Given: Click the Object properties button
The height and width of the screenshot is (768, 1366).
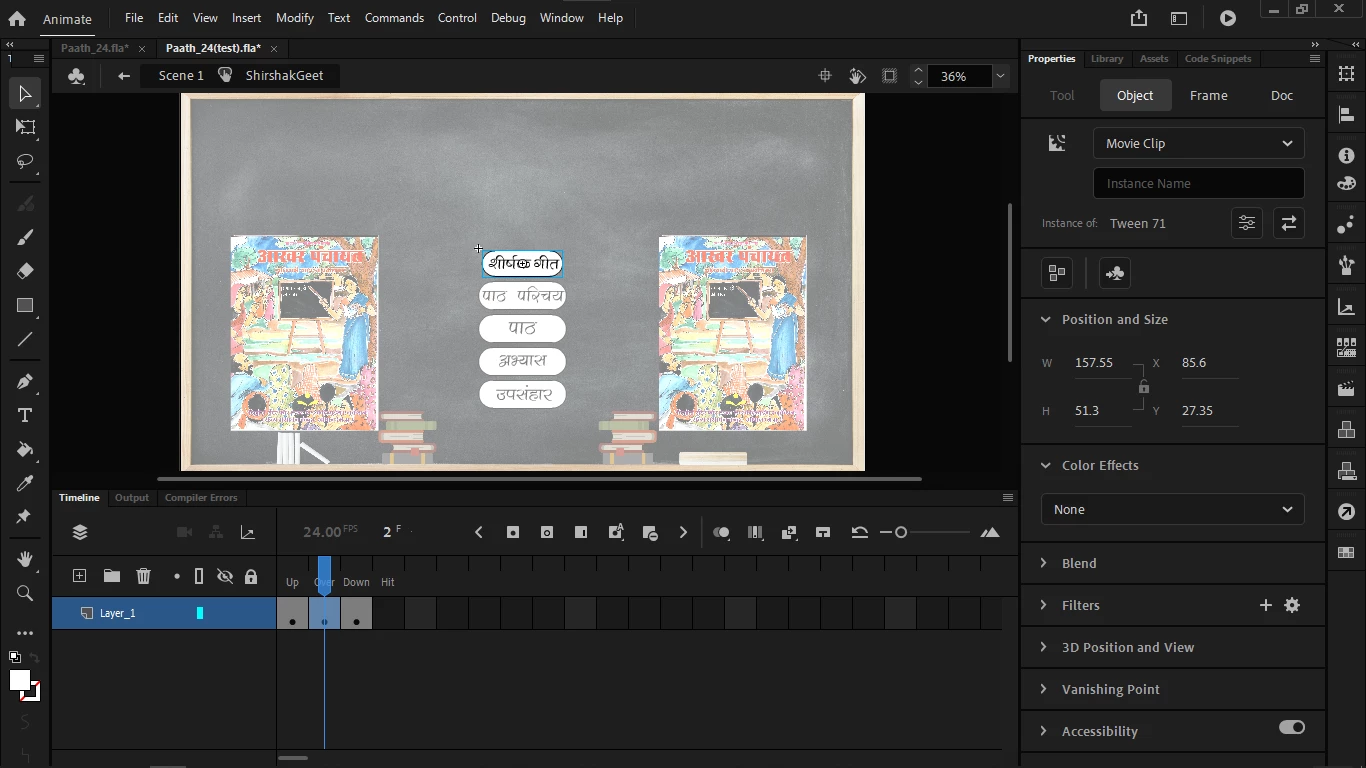Looking at the screenshot, I should coord(1135,95).
